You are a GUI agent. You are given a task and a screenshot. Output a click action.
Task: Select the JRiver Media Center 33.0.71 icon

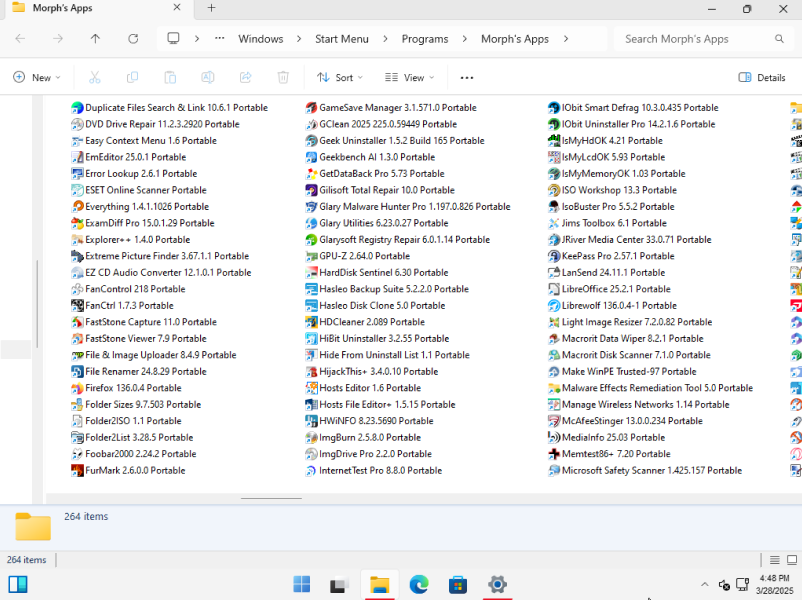point(554,240)
